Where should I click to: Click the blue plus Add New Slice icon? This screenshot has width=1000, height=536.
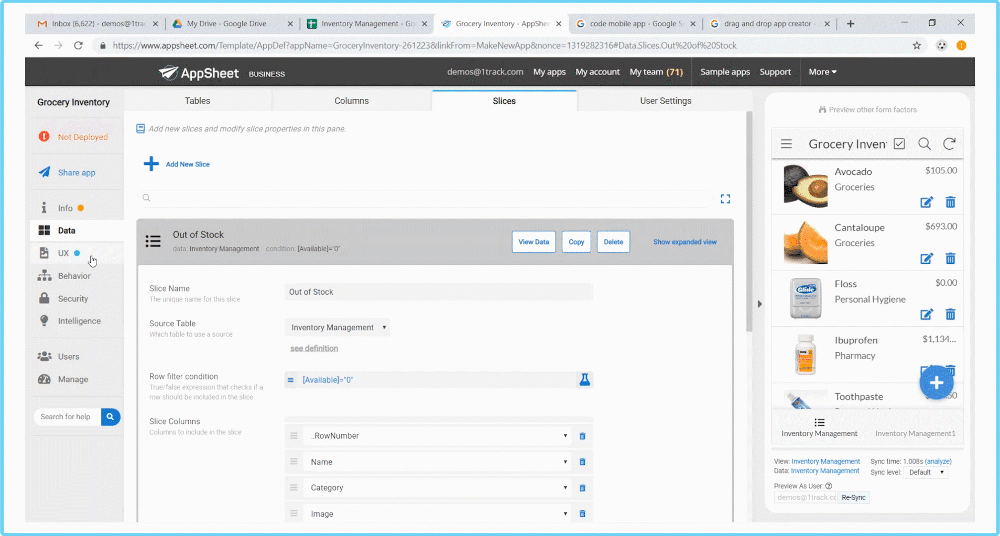(151, 164)
